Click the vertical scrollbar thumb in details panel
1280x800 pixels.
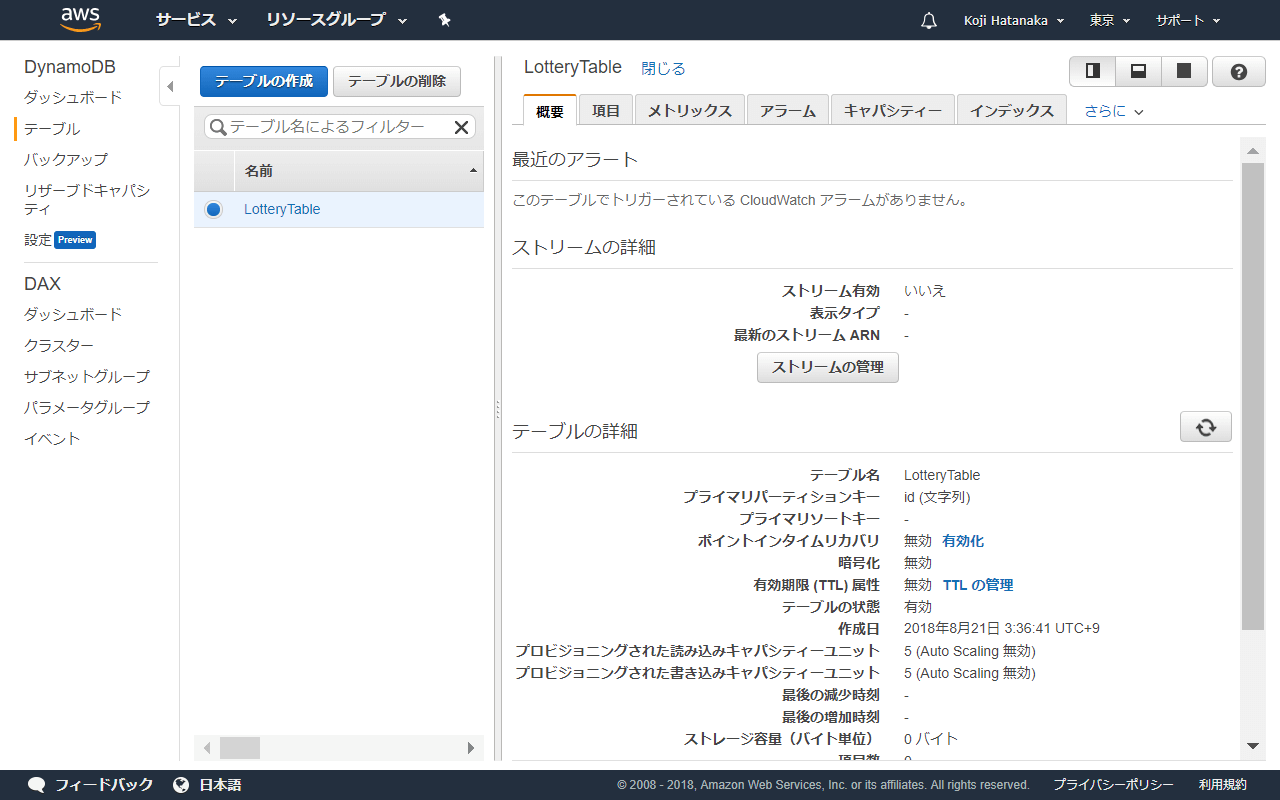[1253, 396]
